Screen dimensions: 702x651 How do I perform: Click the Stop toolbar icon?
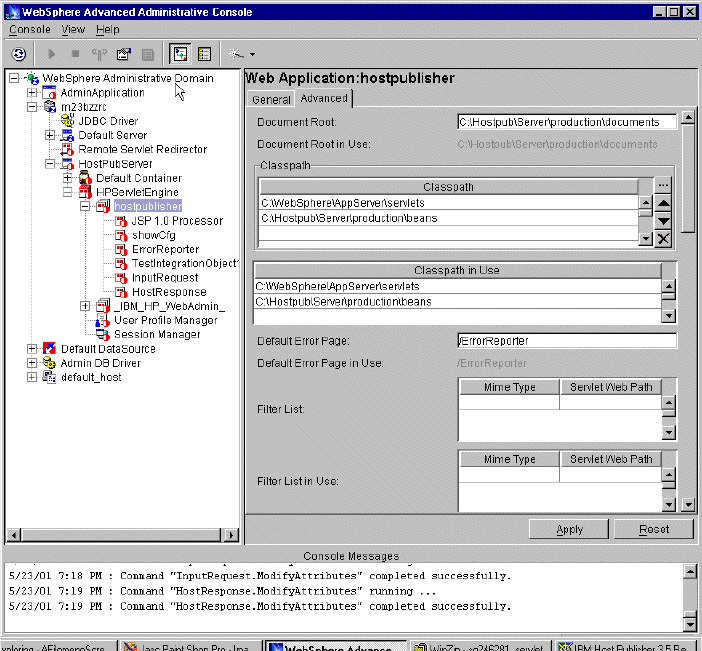click(75, 54)
